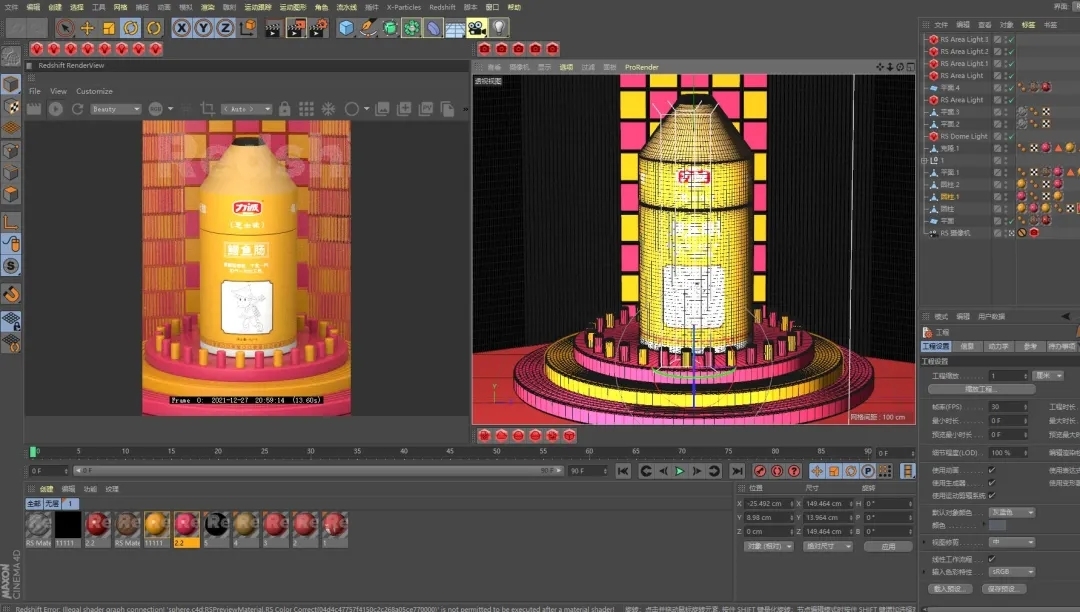1080x612 pixels.
Task: Toggle enable checkmark for RS Area Light.3
Action: 1011,39
